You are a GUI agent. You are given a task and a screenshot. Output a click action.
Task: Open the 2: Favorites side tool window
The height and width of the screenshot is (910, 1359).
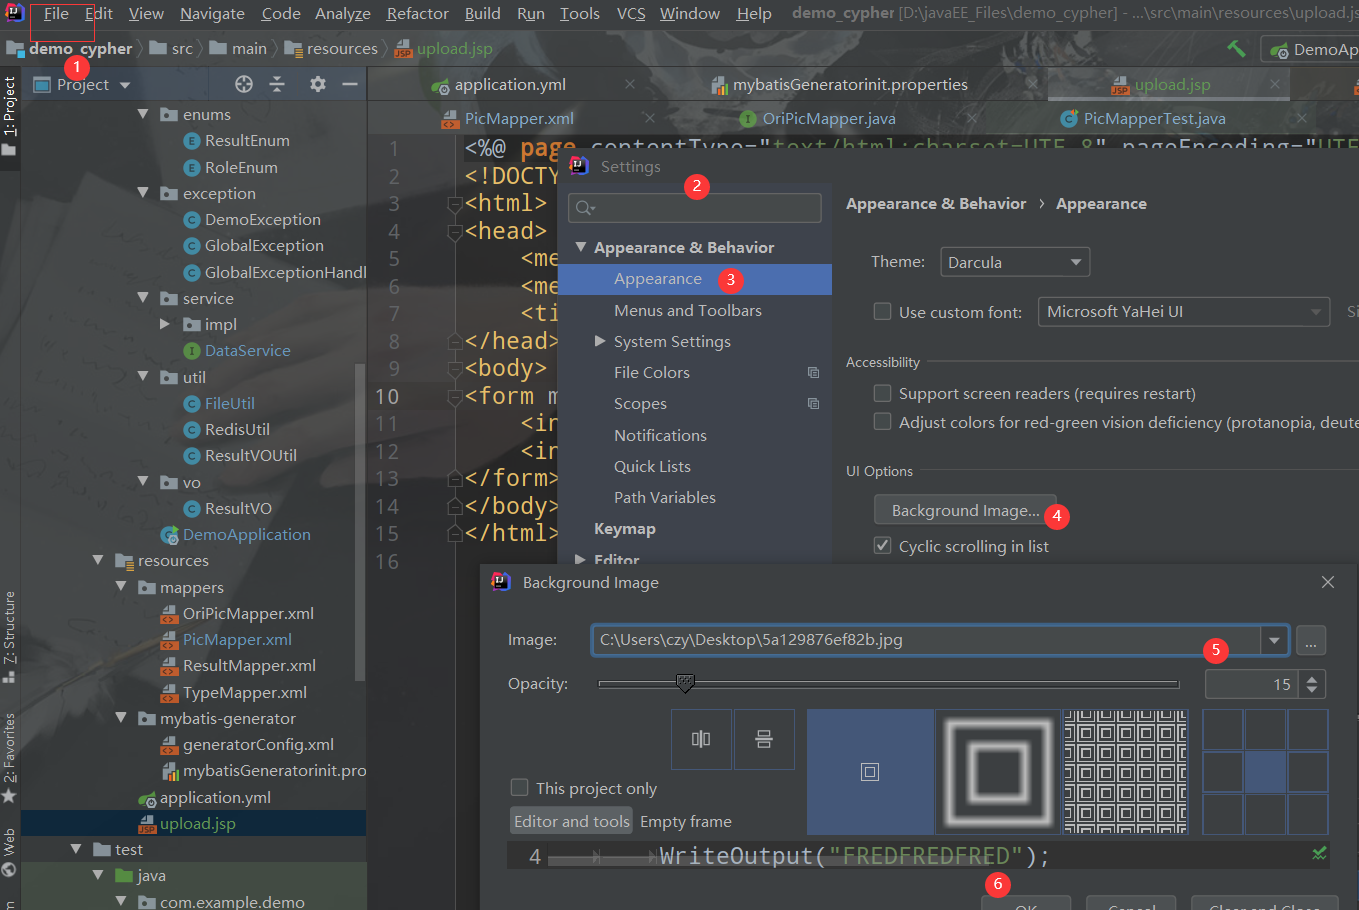click(x=10, y=758)
